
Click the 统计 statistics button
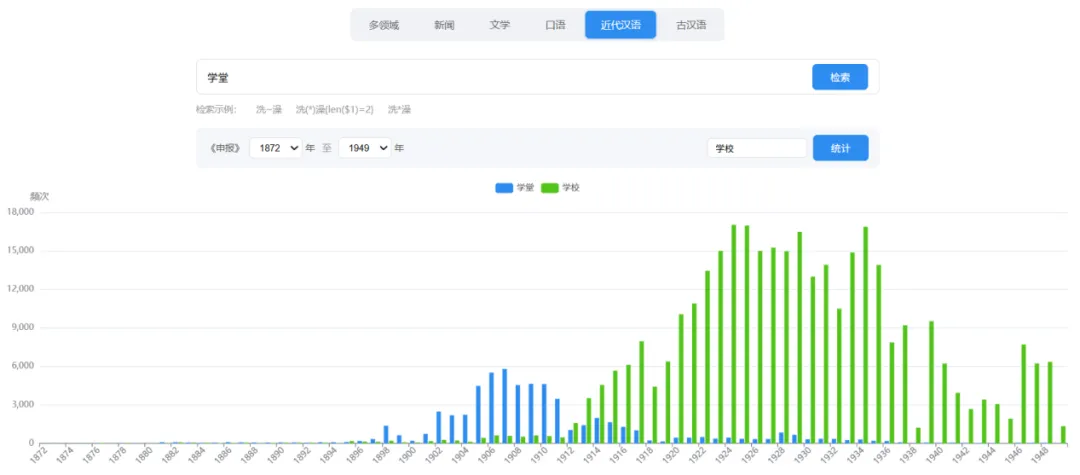click(840, 148)
